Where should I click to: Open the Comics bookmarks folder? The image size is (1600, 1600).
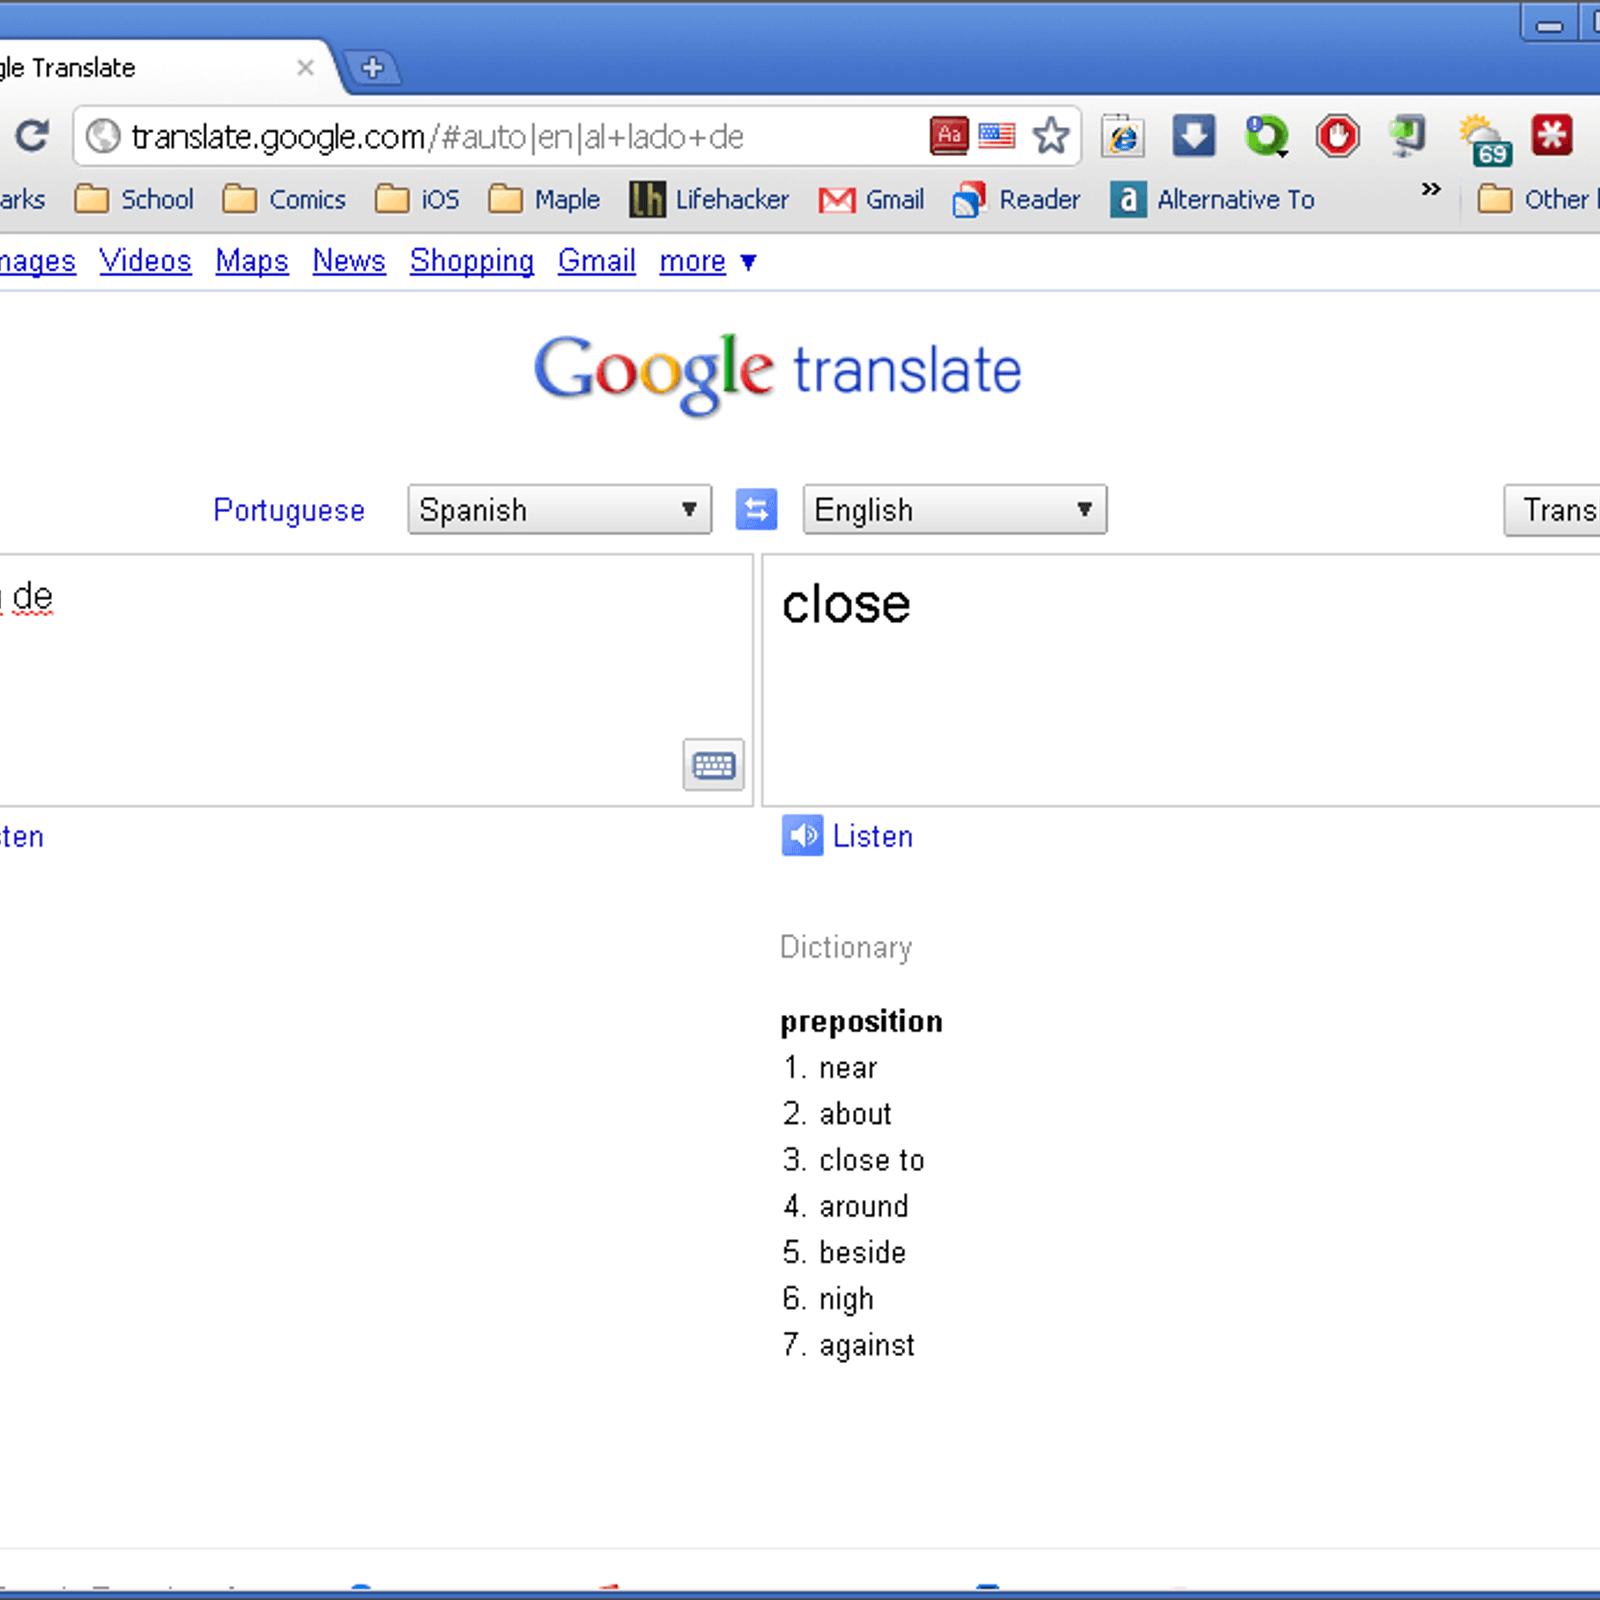point(284,199)
